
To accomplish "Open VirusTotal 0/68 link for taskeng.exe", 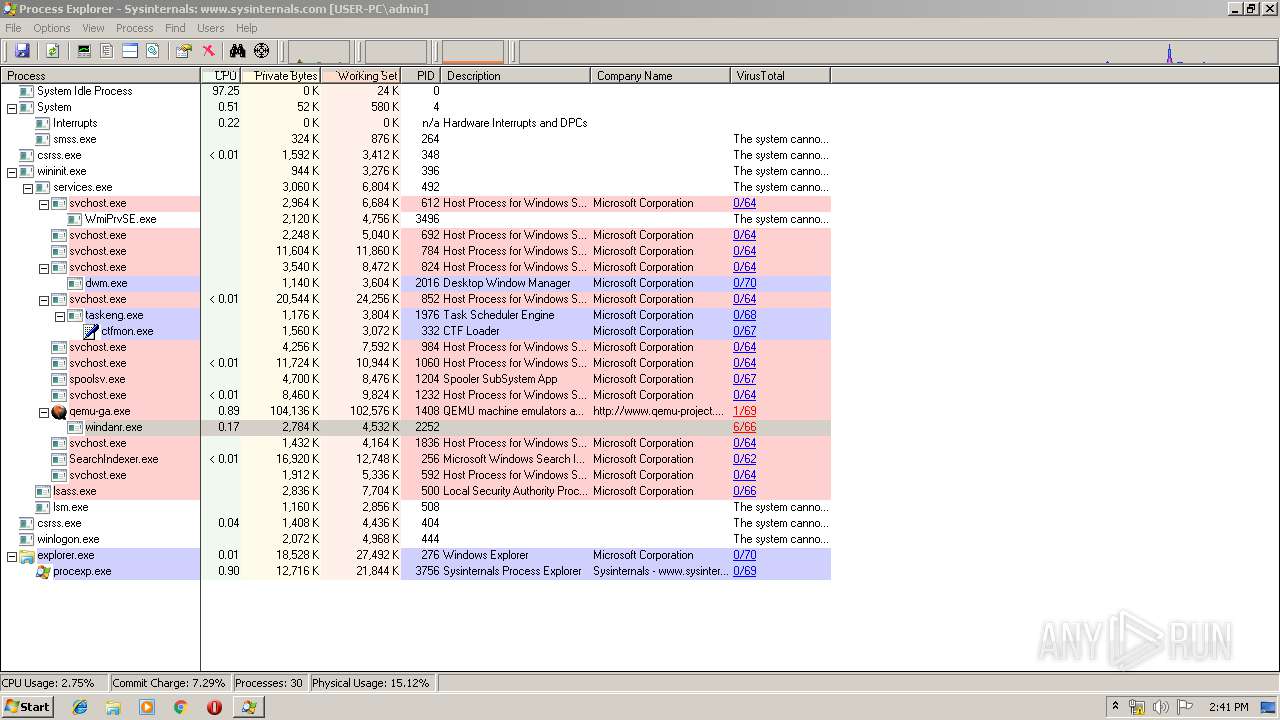I will pyautogui.click(x=744, y=315).
